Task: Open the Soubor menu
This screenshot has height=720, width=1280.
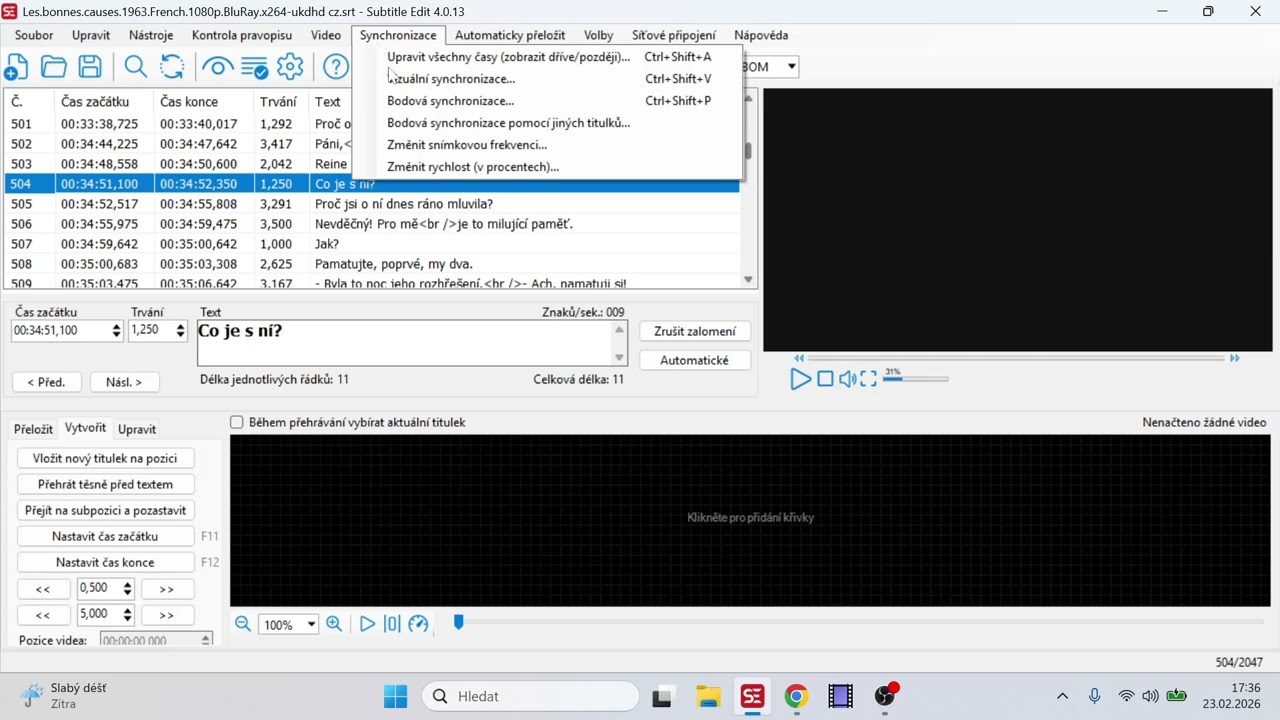Action: click(34, 35)
